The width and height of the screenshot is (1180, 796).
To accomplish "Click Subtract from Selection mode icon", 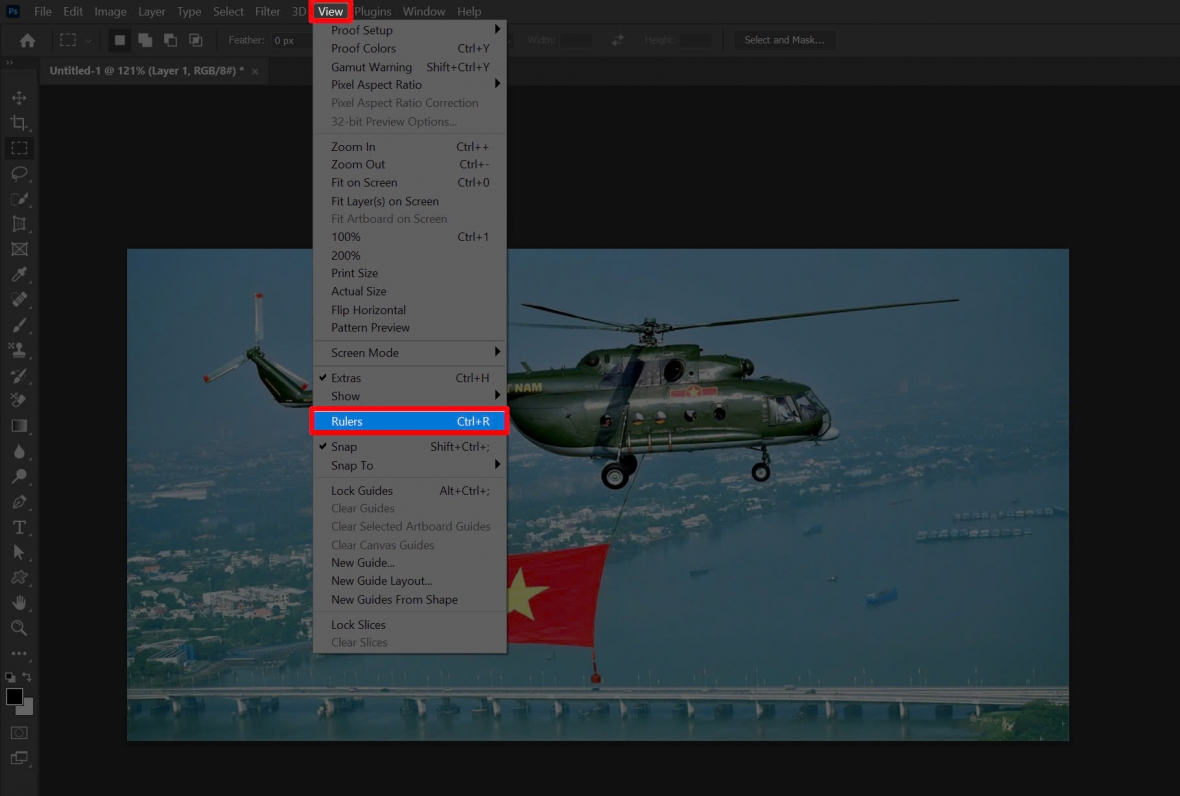I will click(170, 41).
